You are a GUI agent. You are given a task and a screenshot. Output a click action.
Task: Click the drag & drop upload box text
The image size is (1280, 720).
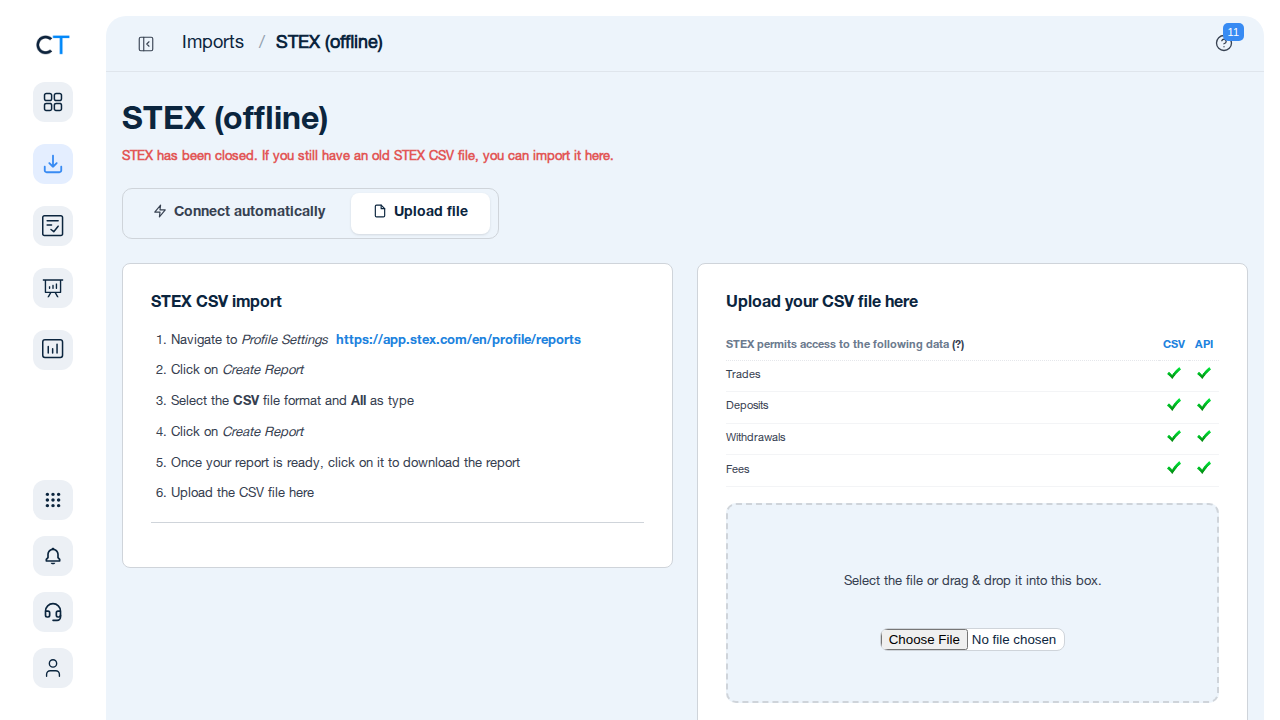point(972,580)
